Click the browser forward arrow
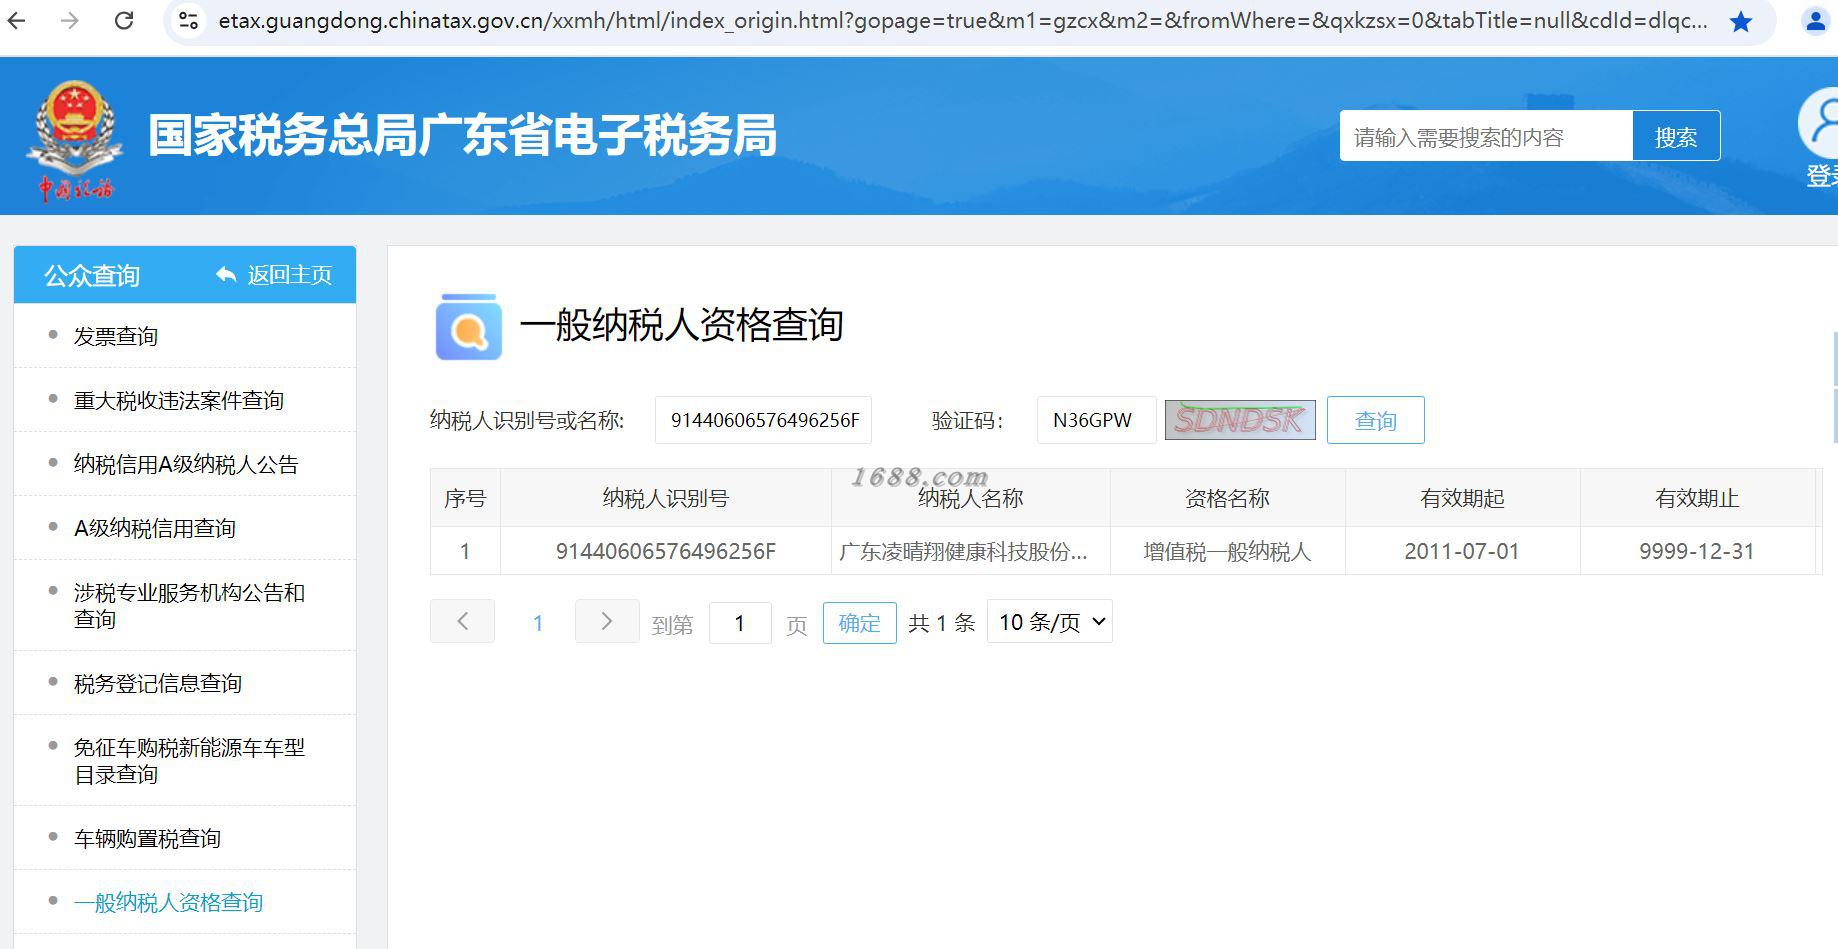 click(69, 20)
